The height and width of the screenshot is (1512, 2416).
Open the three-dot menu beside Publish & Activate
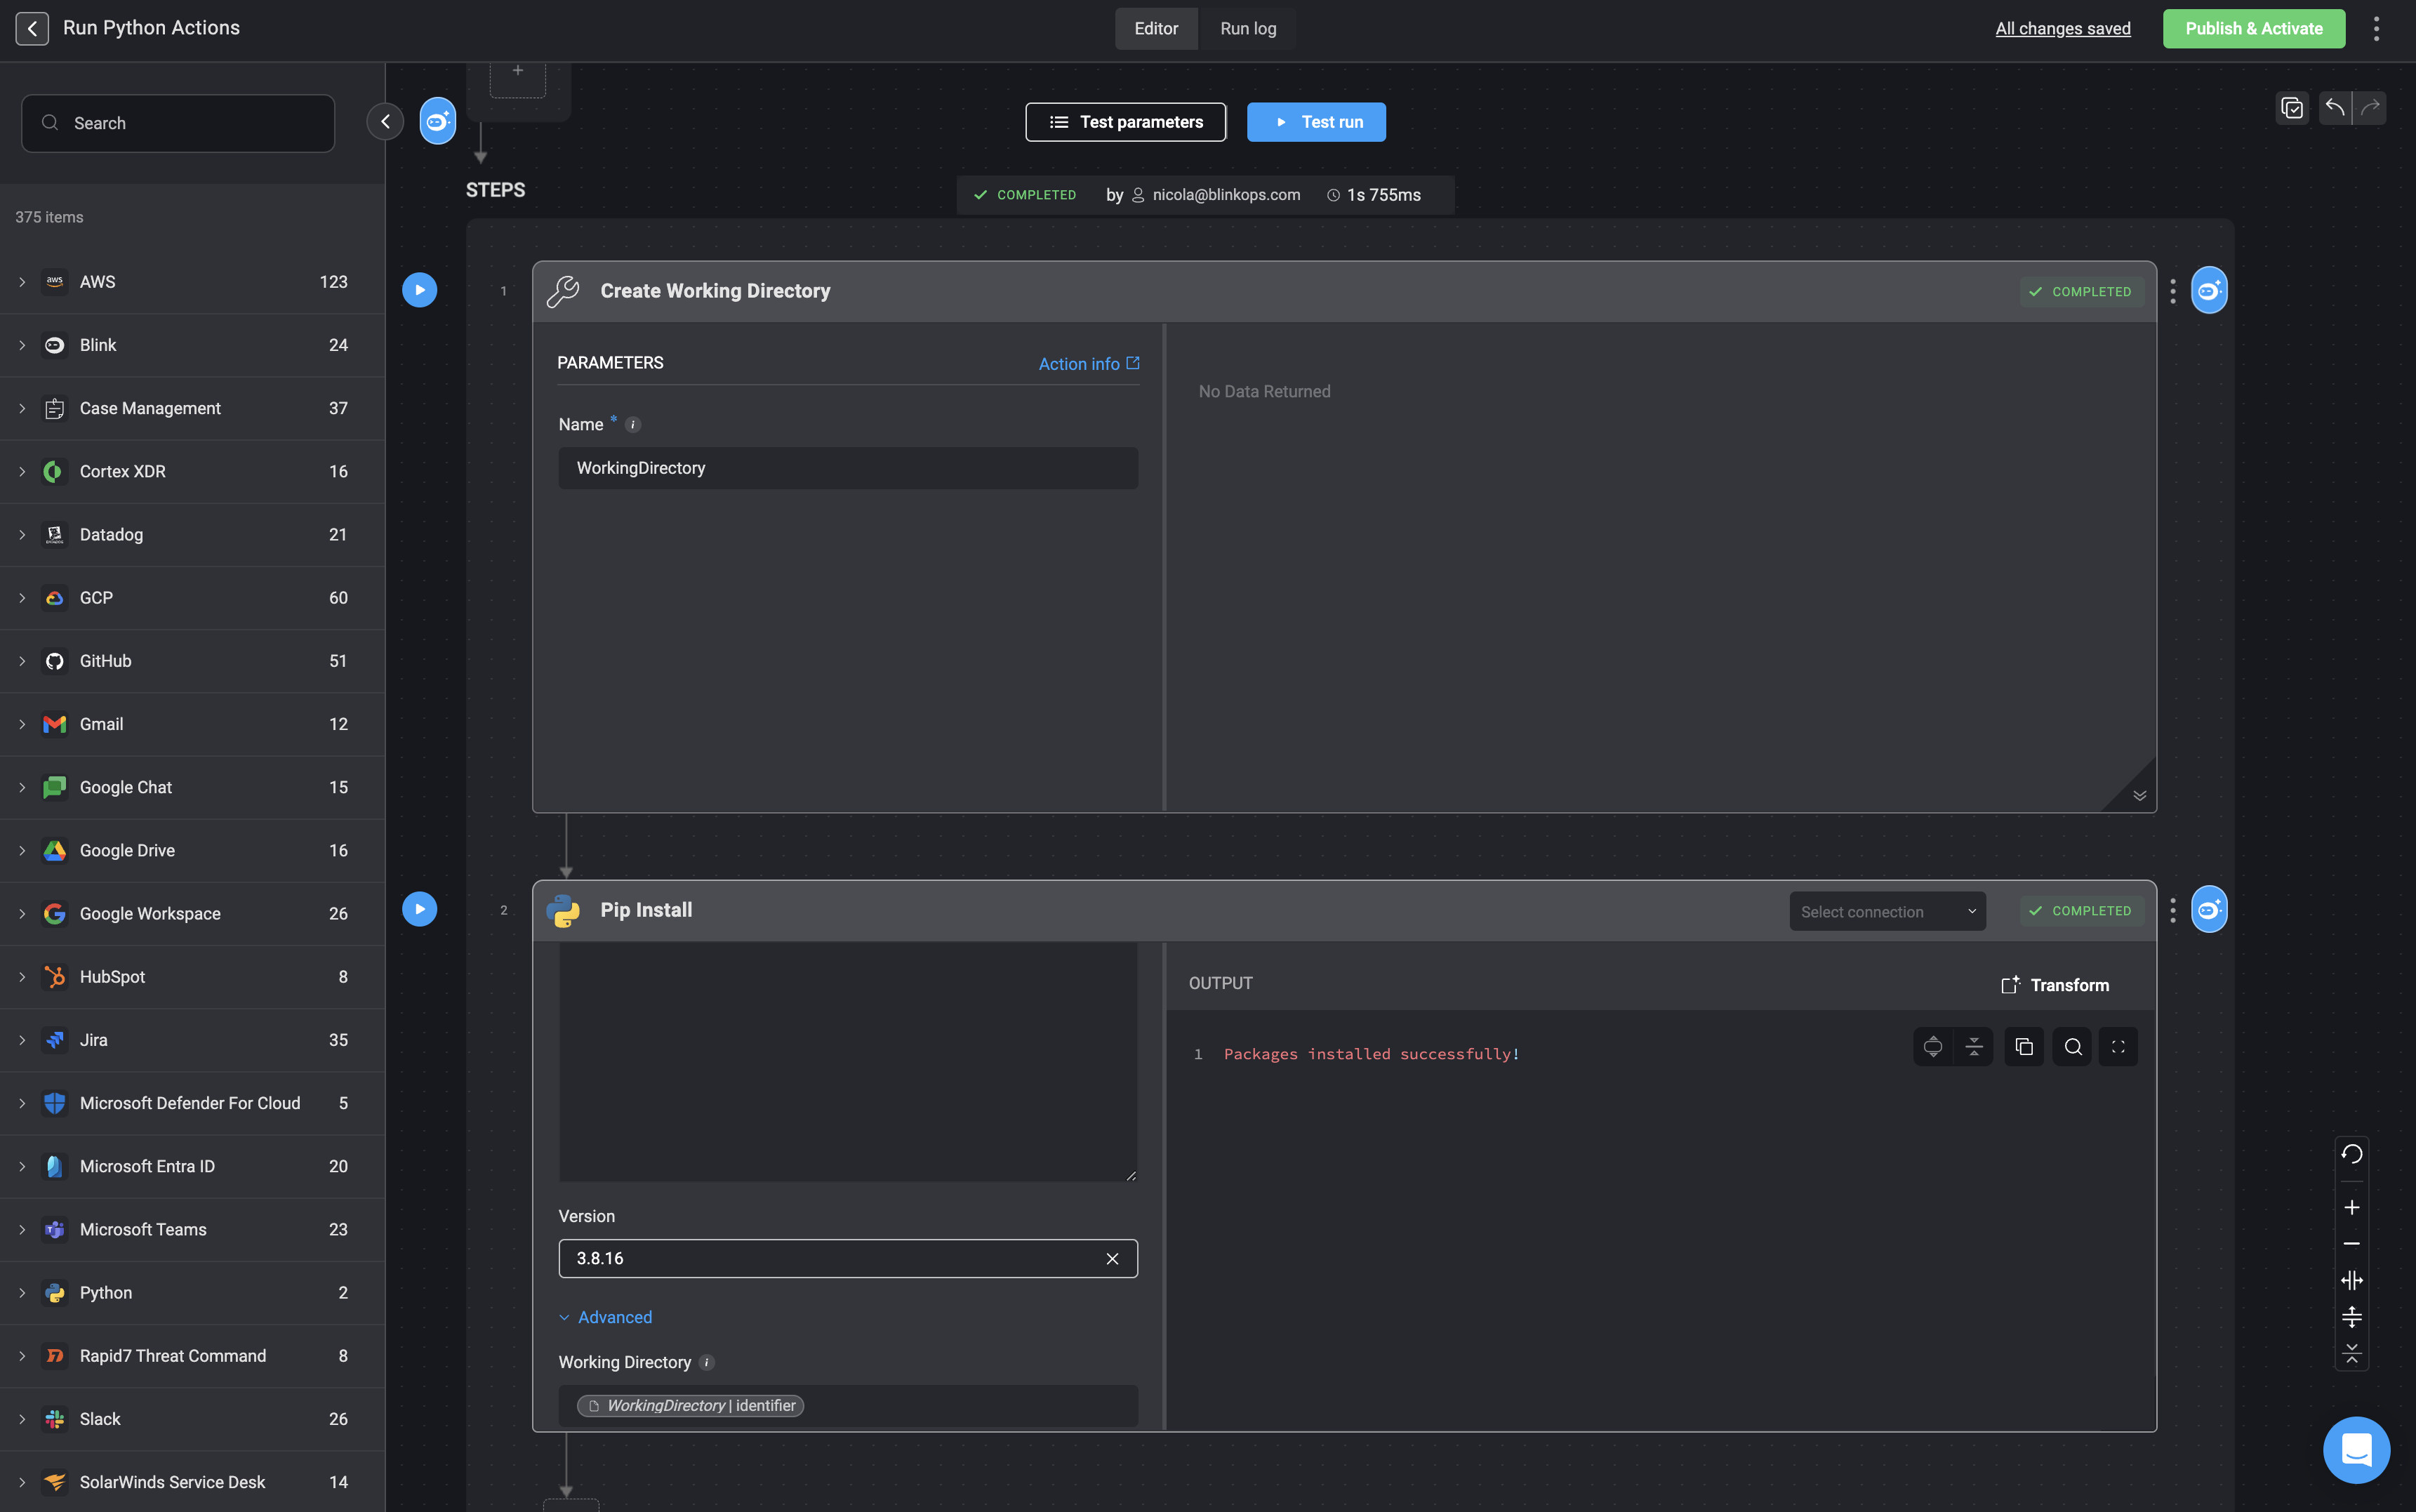point(2376,28)
